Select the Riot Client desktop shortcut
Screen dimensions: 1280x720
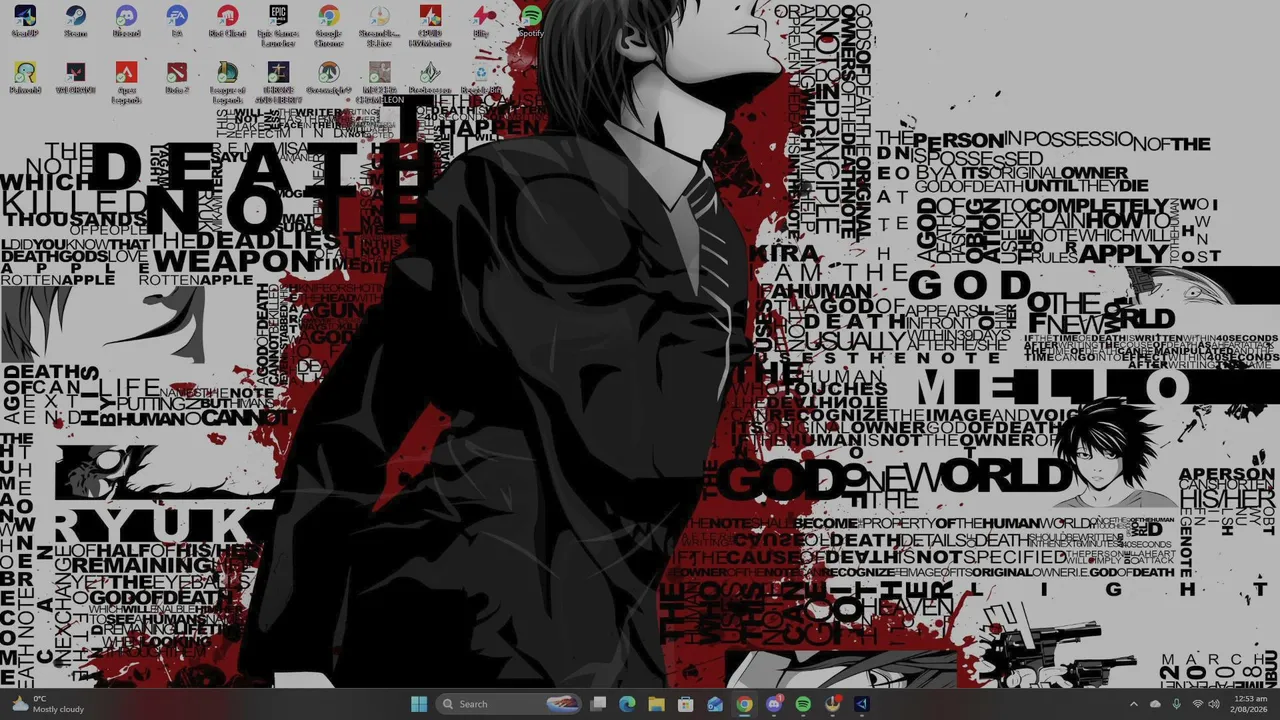pos(227,21)
